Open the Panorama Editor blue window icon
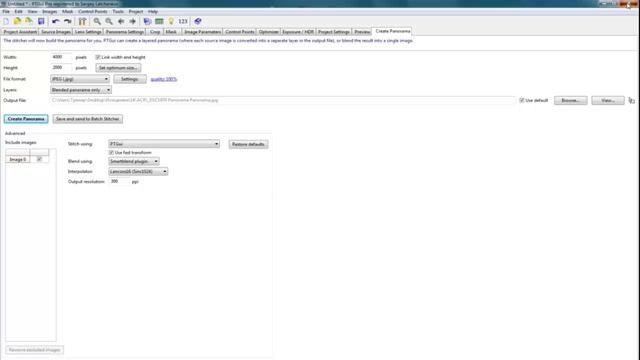 pyautogui.click(x=147, y=21)
